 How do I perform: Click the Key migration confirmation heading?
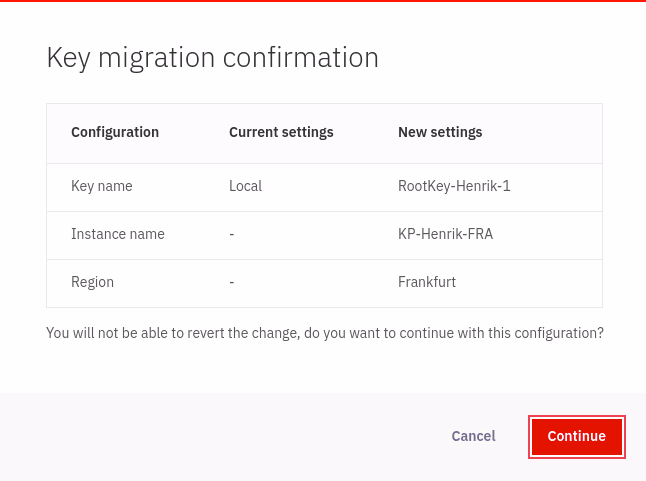212,58
